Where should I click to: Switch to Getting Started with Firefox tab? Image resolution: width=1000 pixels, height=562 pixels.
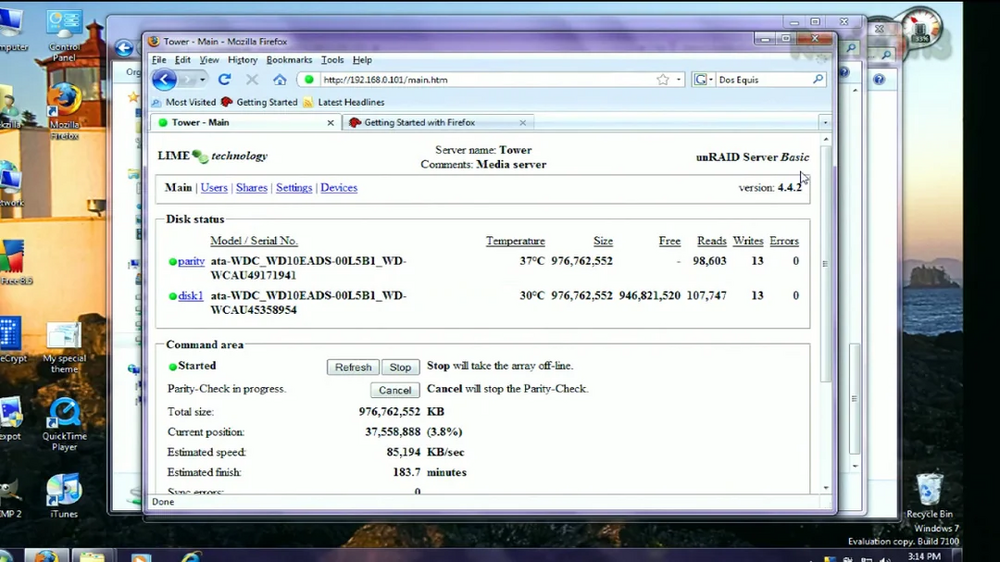(x=438, y=122)
